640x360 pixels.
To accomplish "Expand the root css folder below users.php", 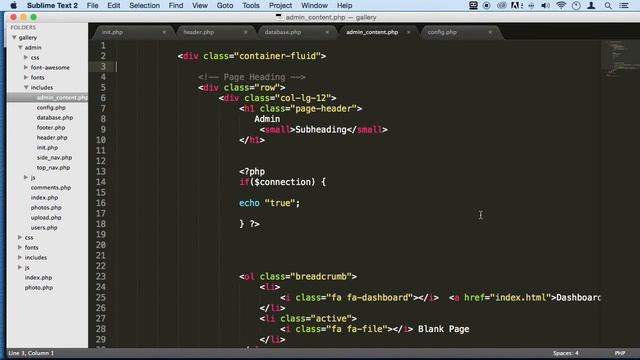I will pos(20,237).
